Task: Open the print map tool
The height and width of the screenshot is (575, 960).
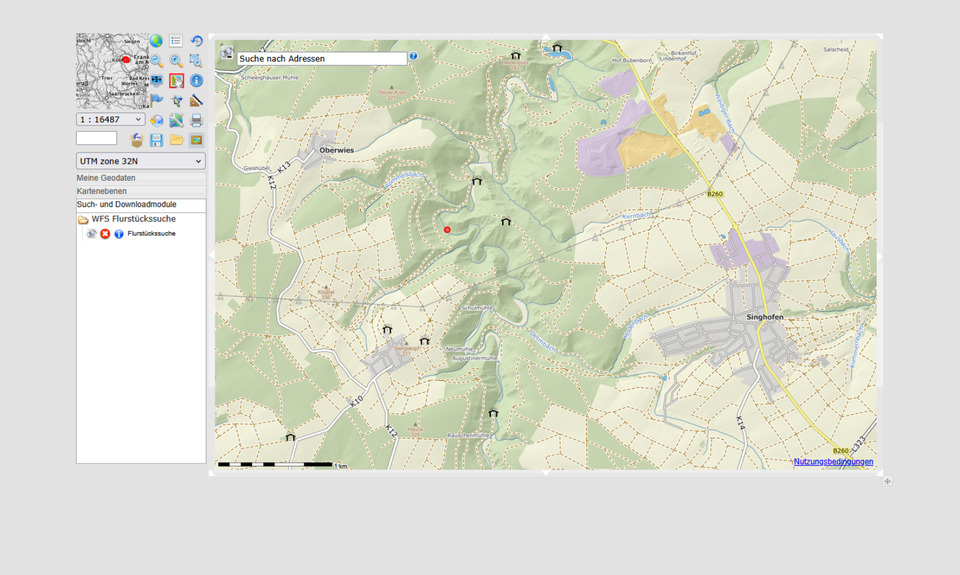Action: 196,120
